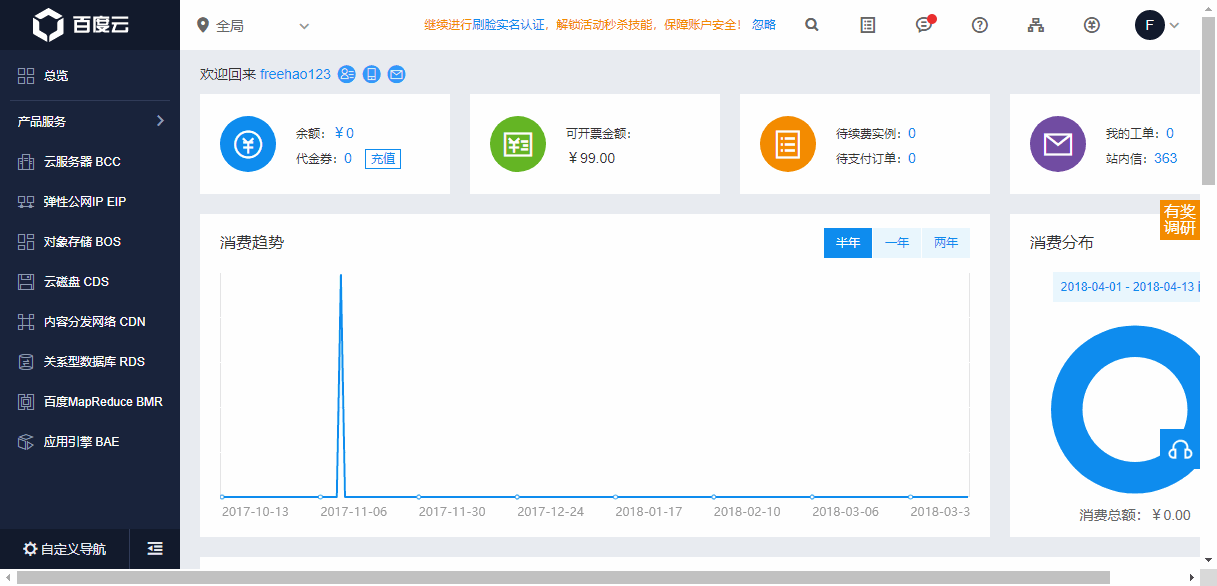Click the 2018-04-01 to 2018-04-13 date range field

[1127, 287]
